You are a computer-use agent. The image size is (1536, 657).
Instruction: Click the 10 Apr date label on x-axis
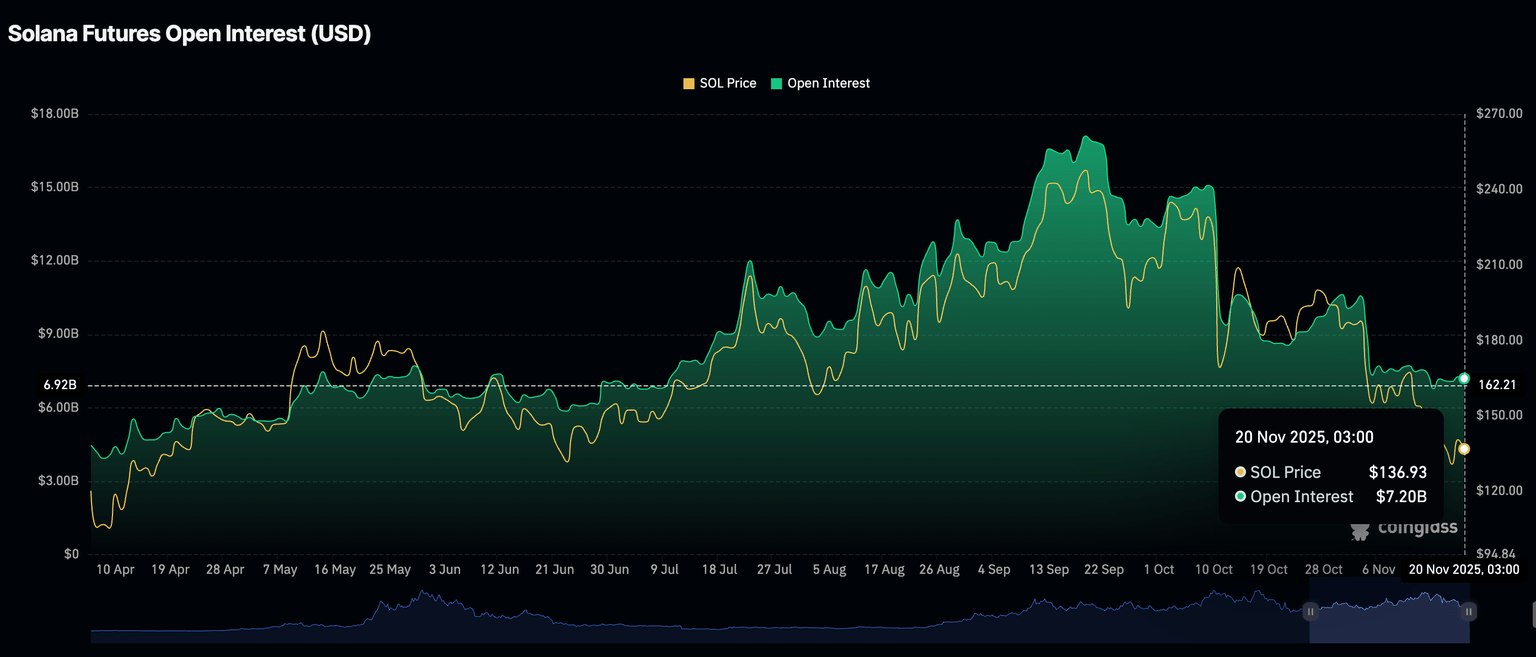tap(116, 570)
